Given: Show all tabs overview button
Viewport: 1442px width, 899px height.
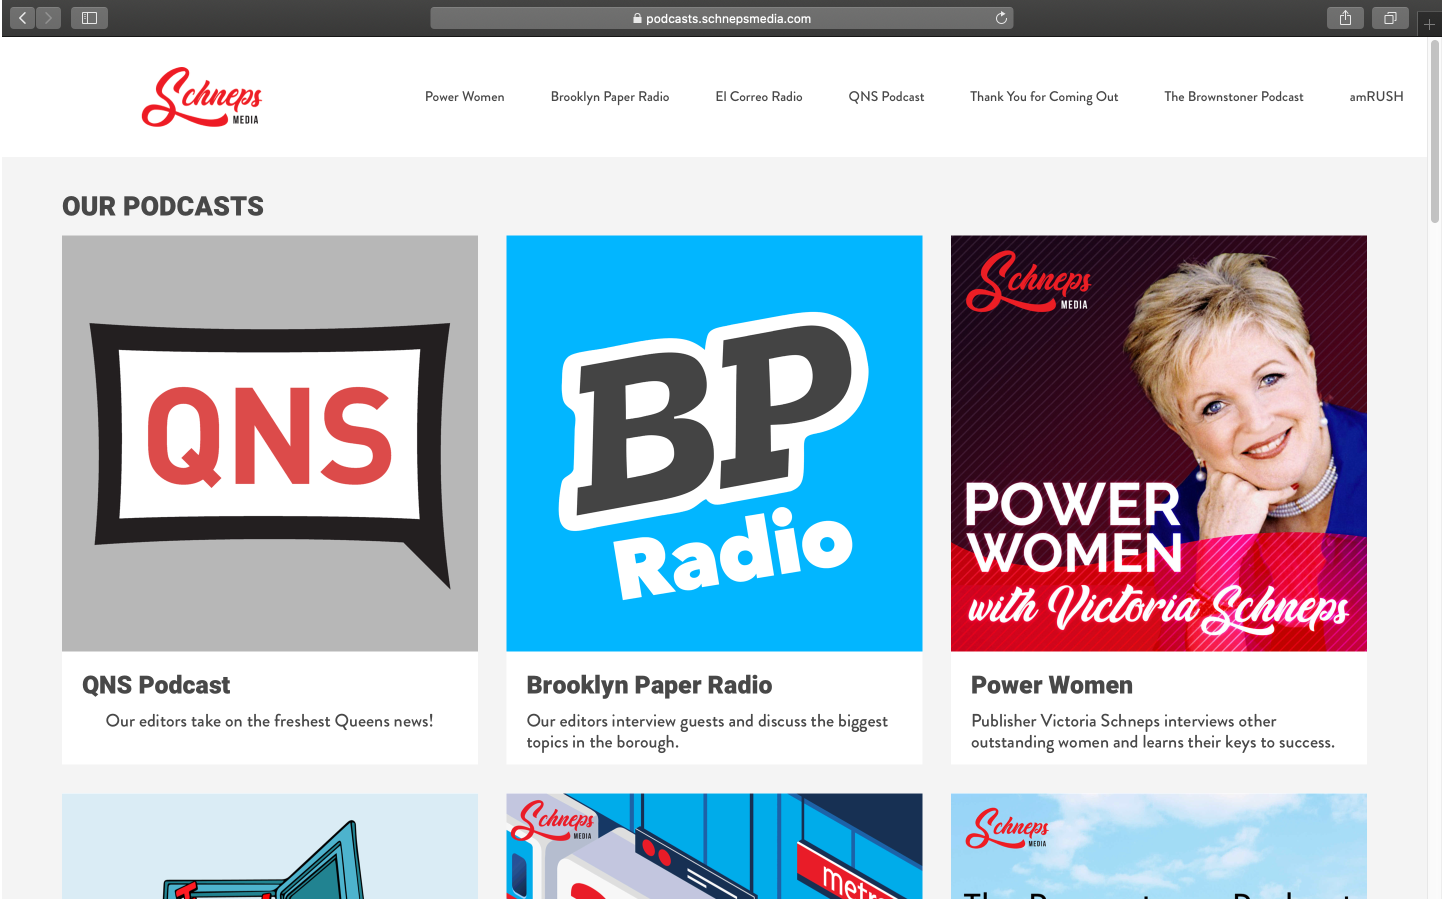Looking at the screenshot, I should (x=1390, y=18).
